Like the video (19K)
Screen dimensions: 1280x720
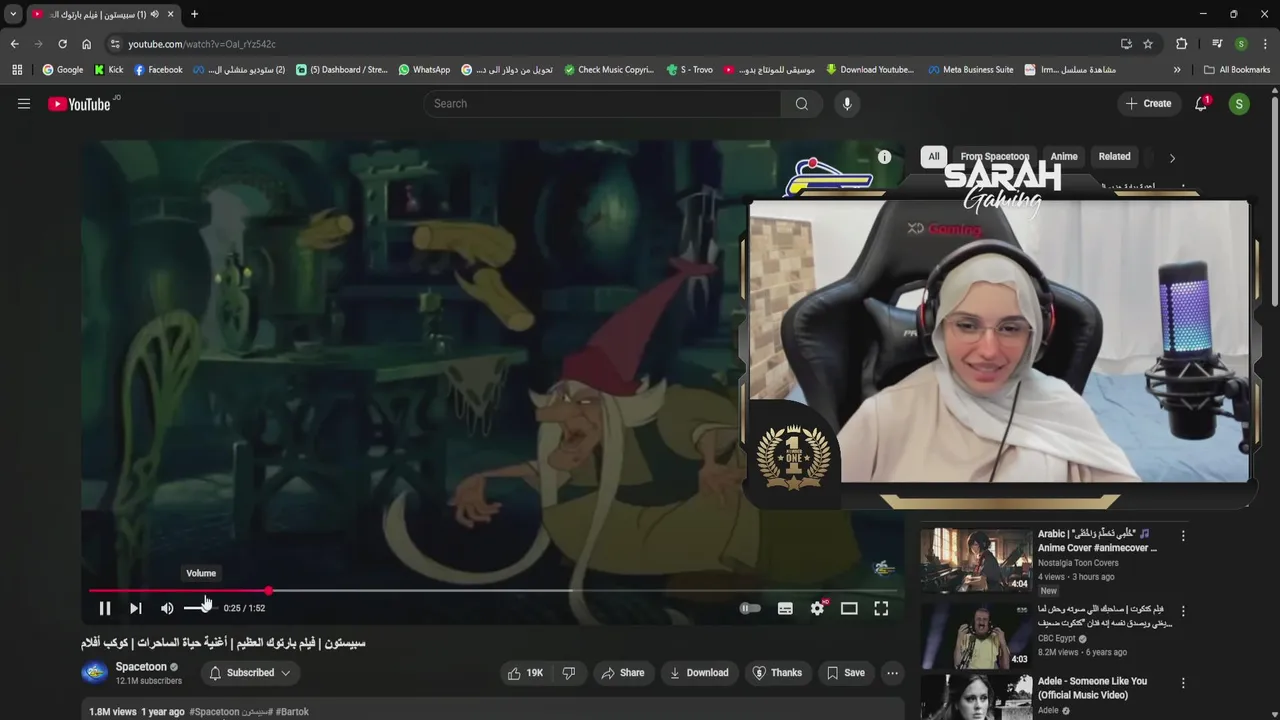tap(526, 673)
